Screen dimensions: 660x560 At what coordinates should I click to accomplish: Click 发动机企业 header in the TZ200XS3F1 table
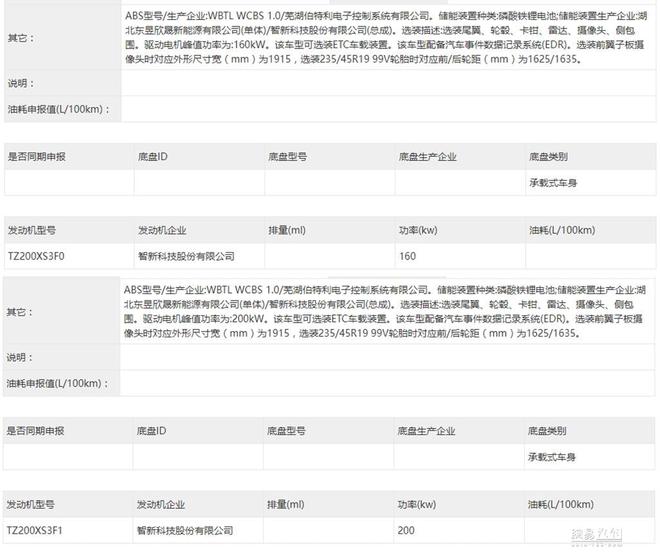(x=161, y=504)
